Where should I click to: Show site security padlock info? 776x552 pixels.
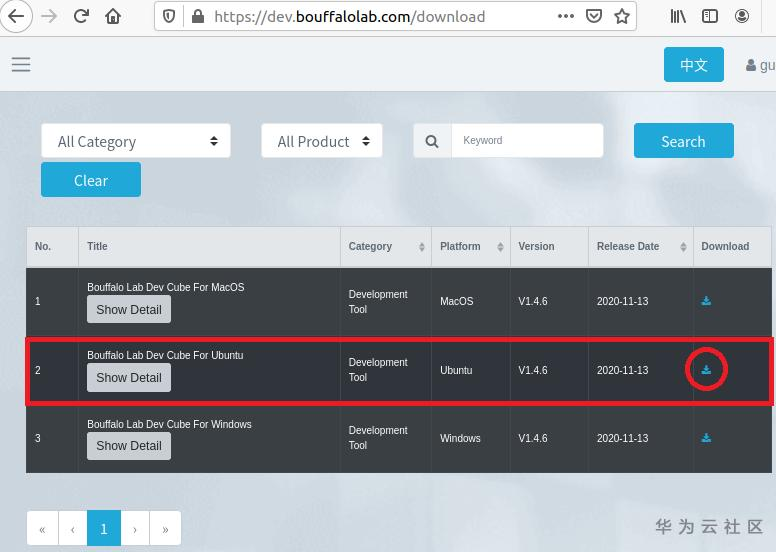coord(197,17)
